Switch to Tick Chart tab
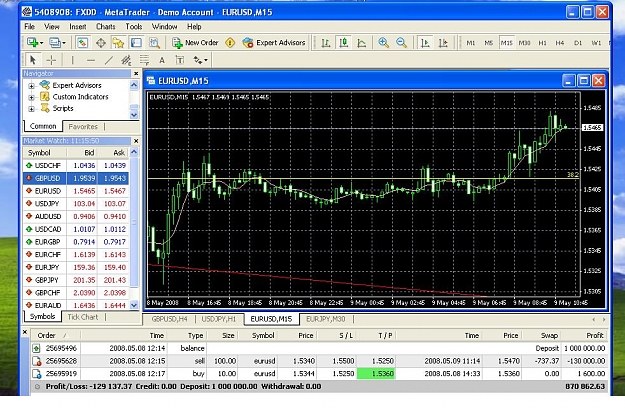This screenshot has width=625, height=408. pyautogui.click(x=83, y=317)
